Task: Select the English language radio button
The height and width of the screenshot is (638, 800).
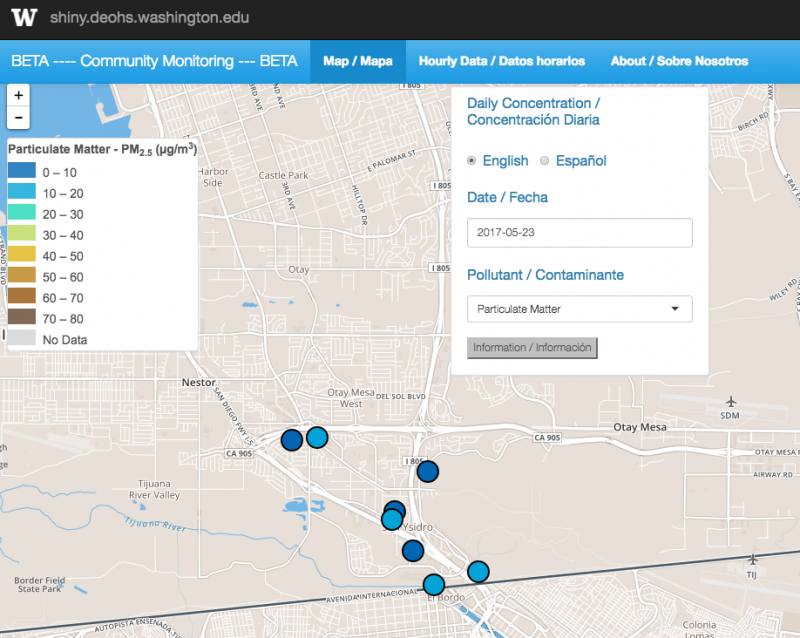Action: pos(470,161)
